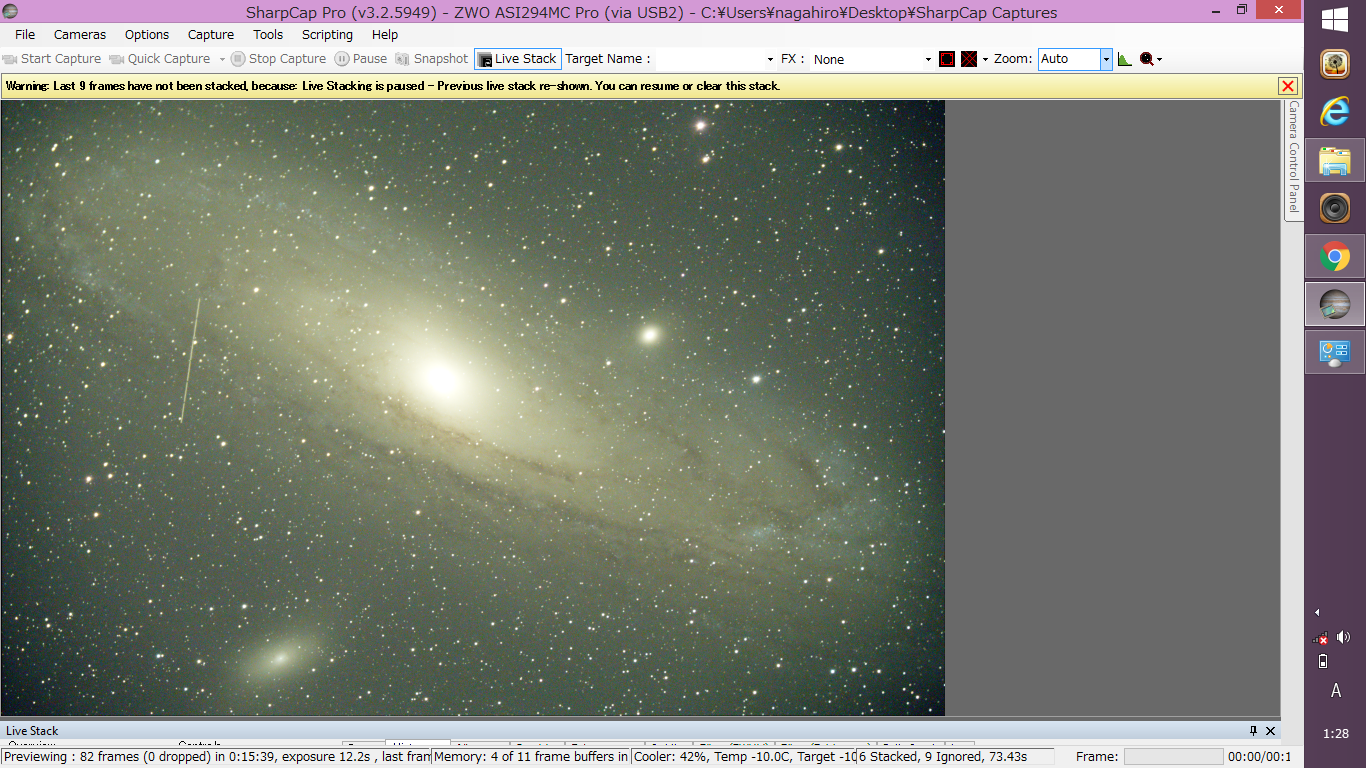This screenshot has height=768, width=1366.
Task: Click the Quick Capture toolbar button
Action: click(160, 59)
